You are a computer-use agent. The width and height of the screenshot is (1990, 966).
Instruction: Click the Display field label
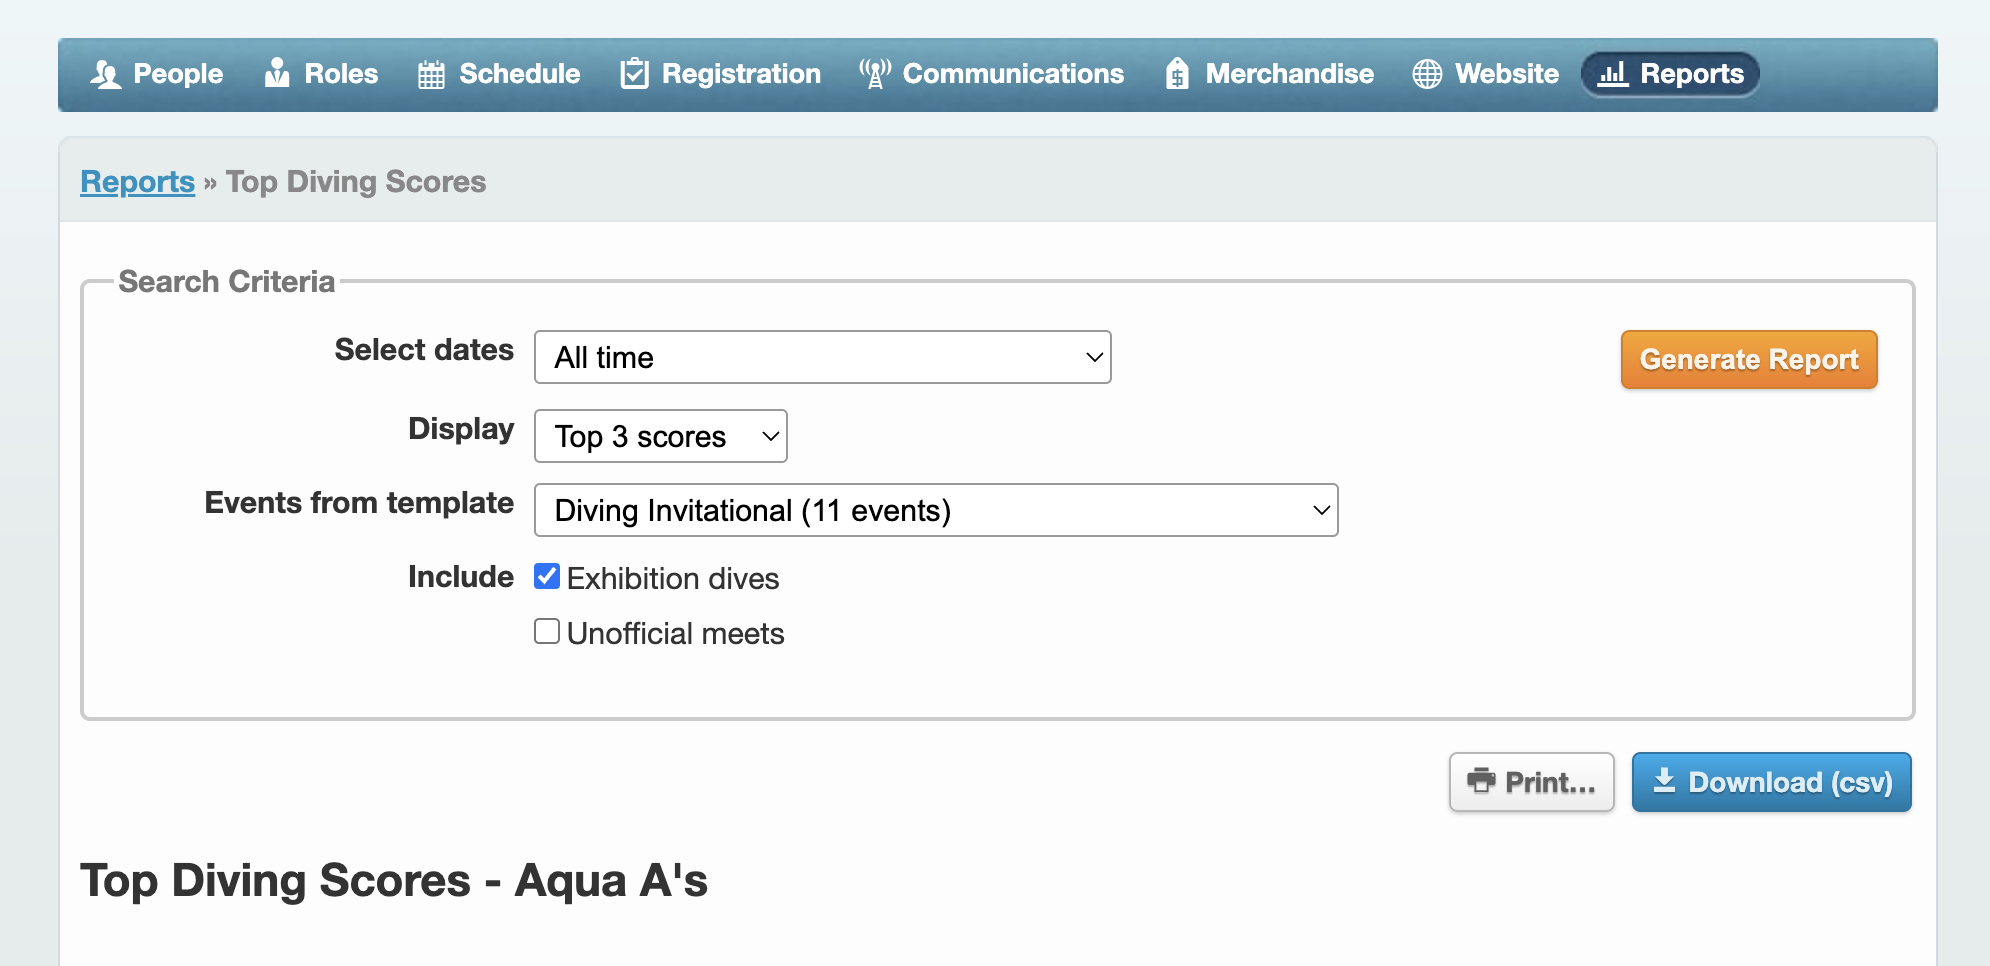[x=461, y=429]
